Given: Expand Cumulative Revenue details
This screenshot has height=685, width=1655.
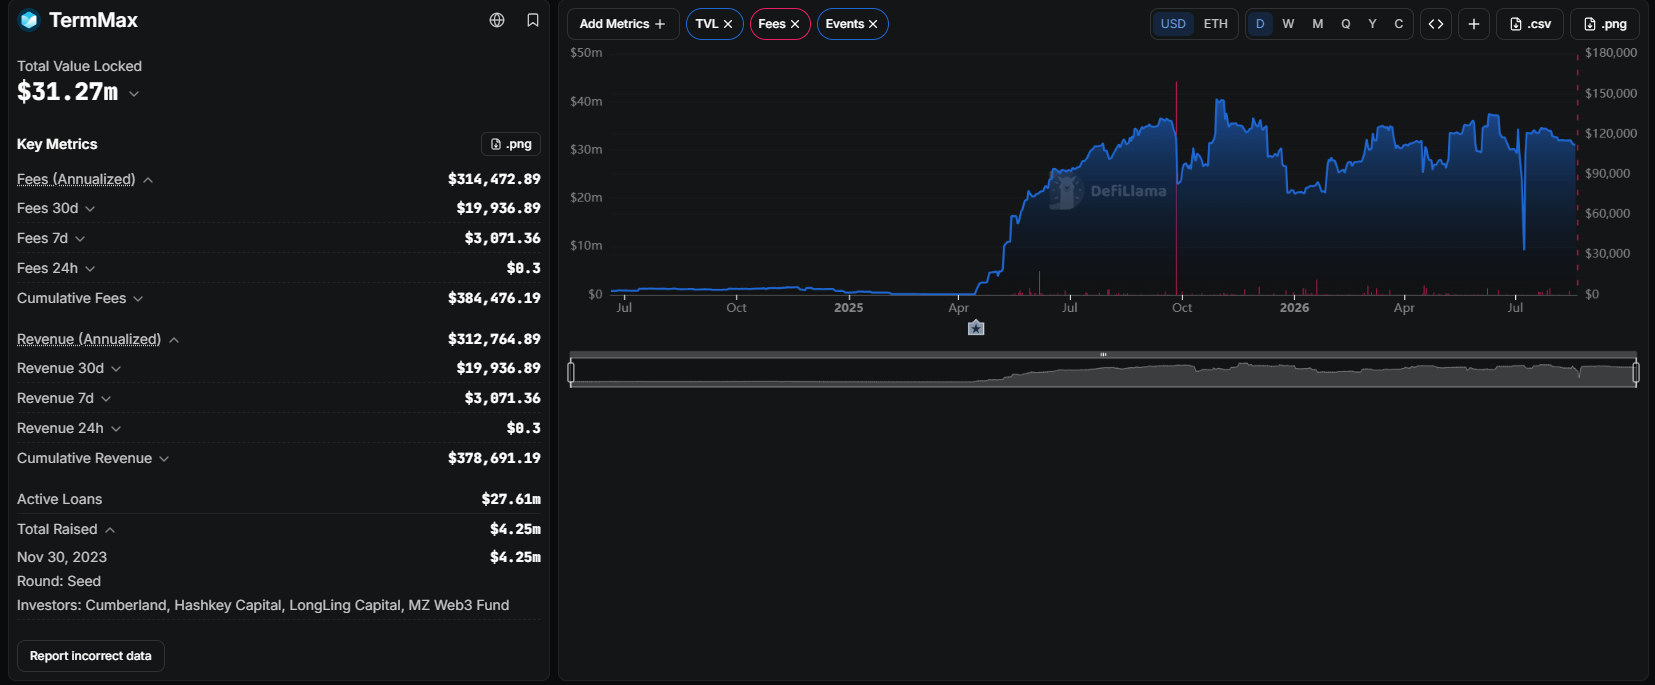Looking at the screenshot, I should pos(164,459).
